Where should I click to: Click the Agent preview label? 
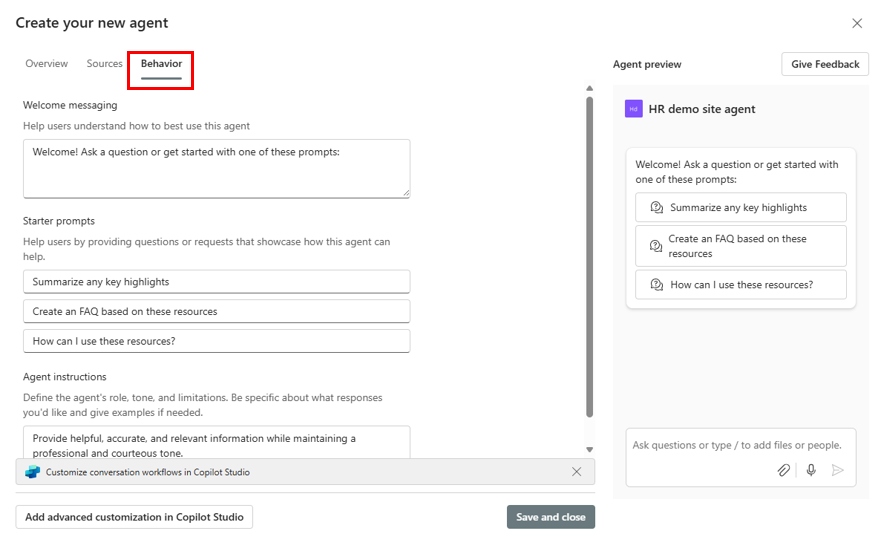647,64
